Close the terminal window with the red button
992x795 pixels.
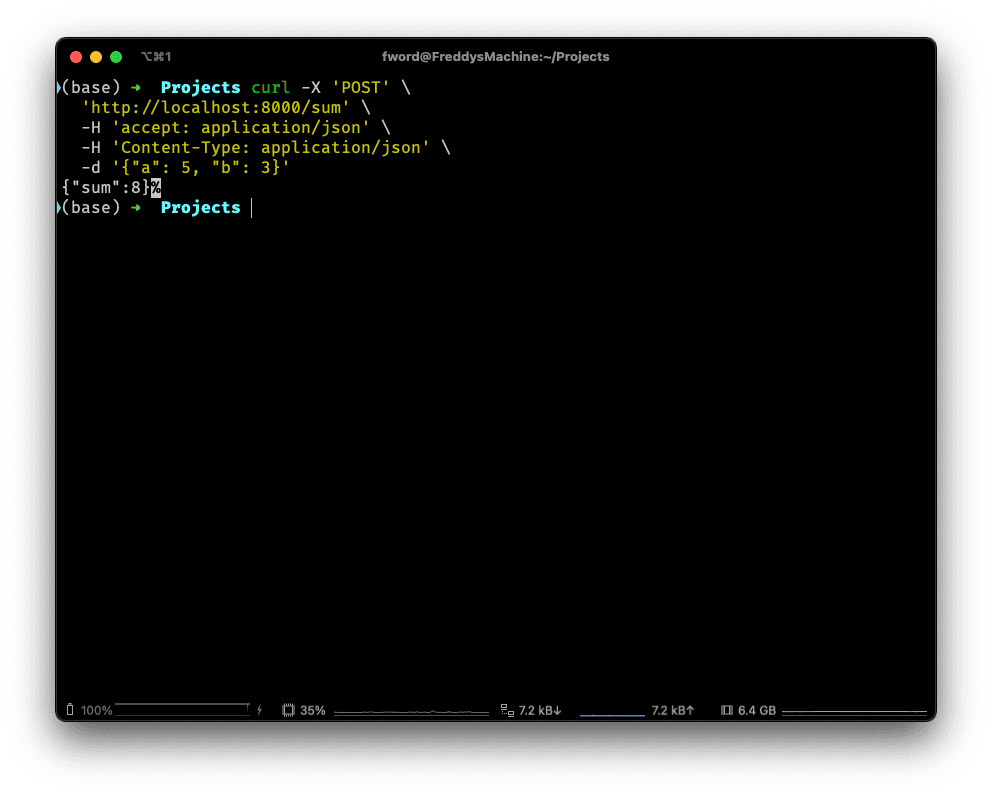click(x=76, y=57)
